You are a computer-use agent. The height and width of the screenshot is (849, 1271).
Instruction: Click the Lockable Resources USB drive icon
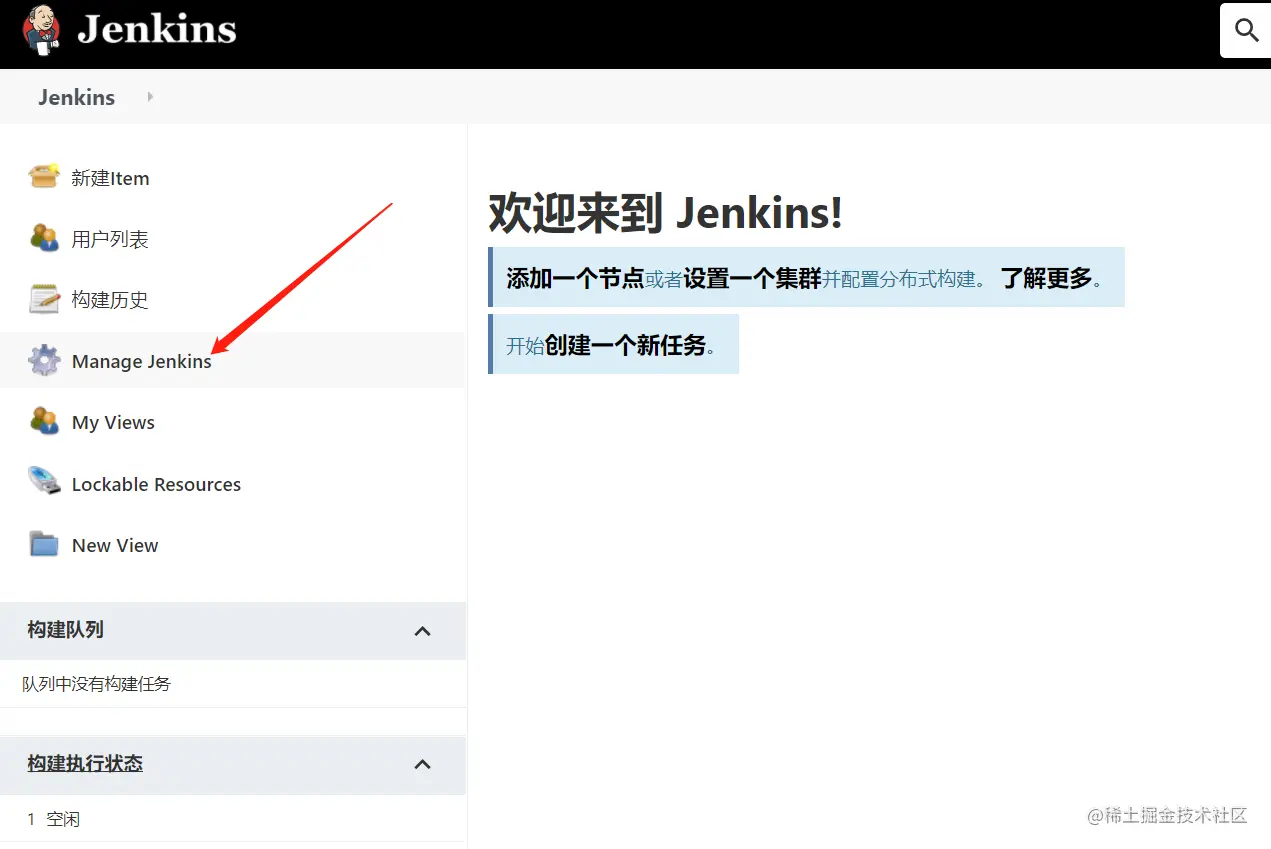pyautogui.click(x=44, y=483)
